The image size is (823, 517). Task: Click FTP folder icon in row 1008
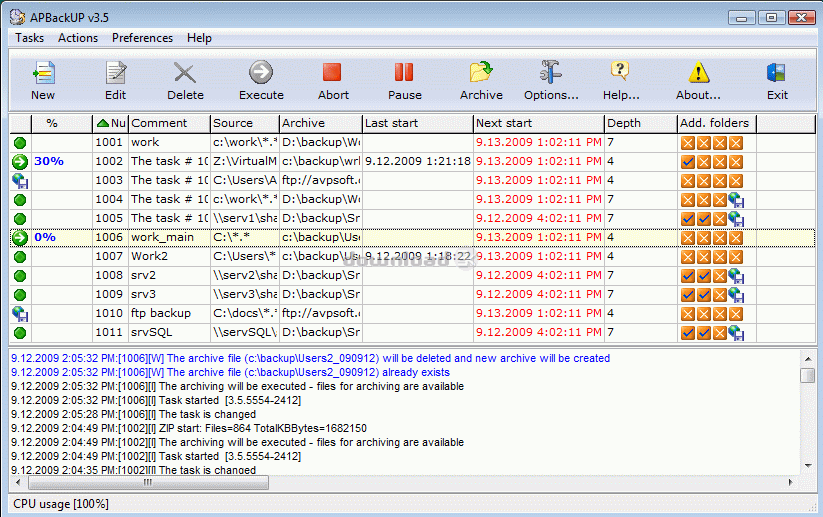pyautogui.click(x=736, y=276)
